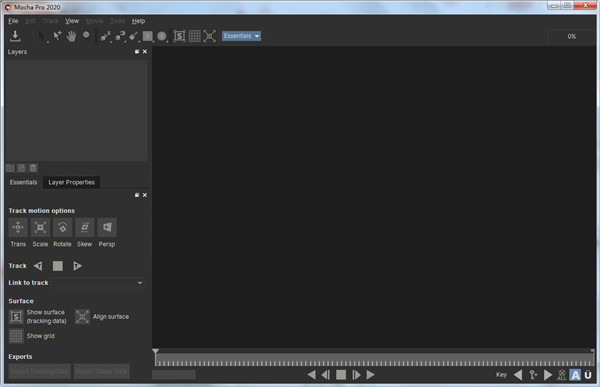The height and width of the screenshot is (387, 600).
Task: Pick the Create X-Spline Layer tool
Action: [105, 36]
